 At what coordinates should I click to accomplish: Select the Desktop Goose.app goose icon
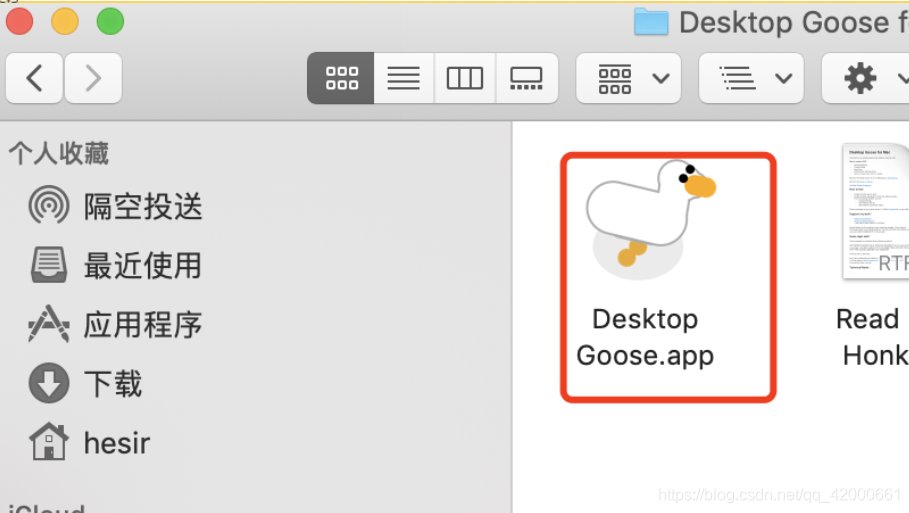coord(651,220)
